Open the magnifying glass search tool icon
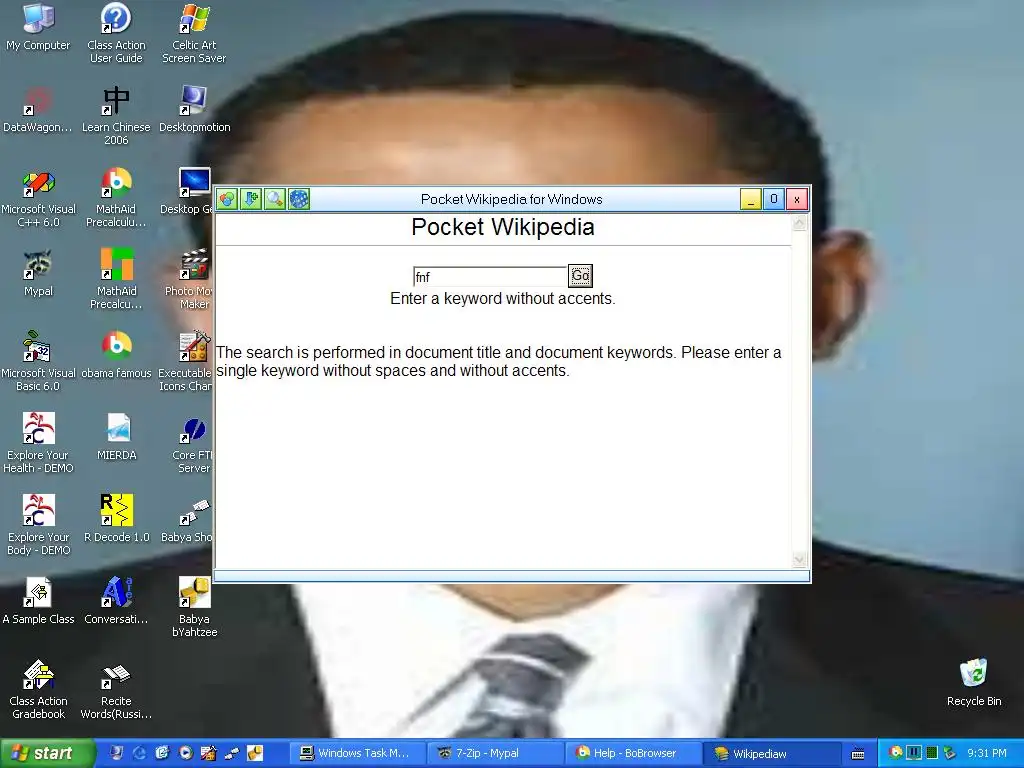1024x768 pixels. (x=275, y=199)
